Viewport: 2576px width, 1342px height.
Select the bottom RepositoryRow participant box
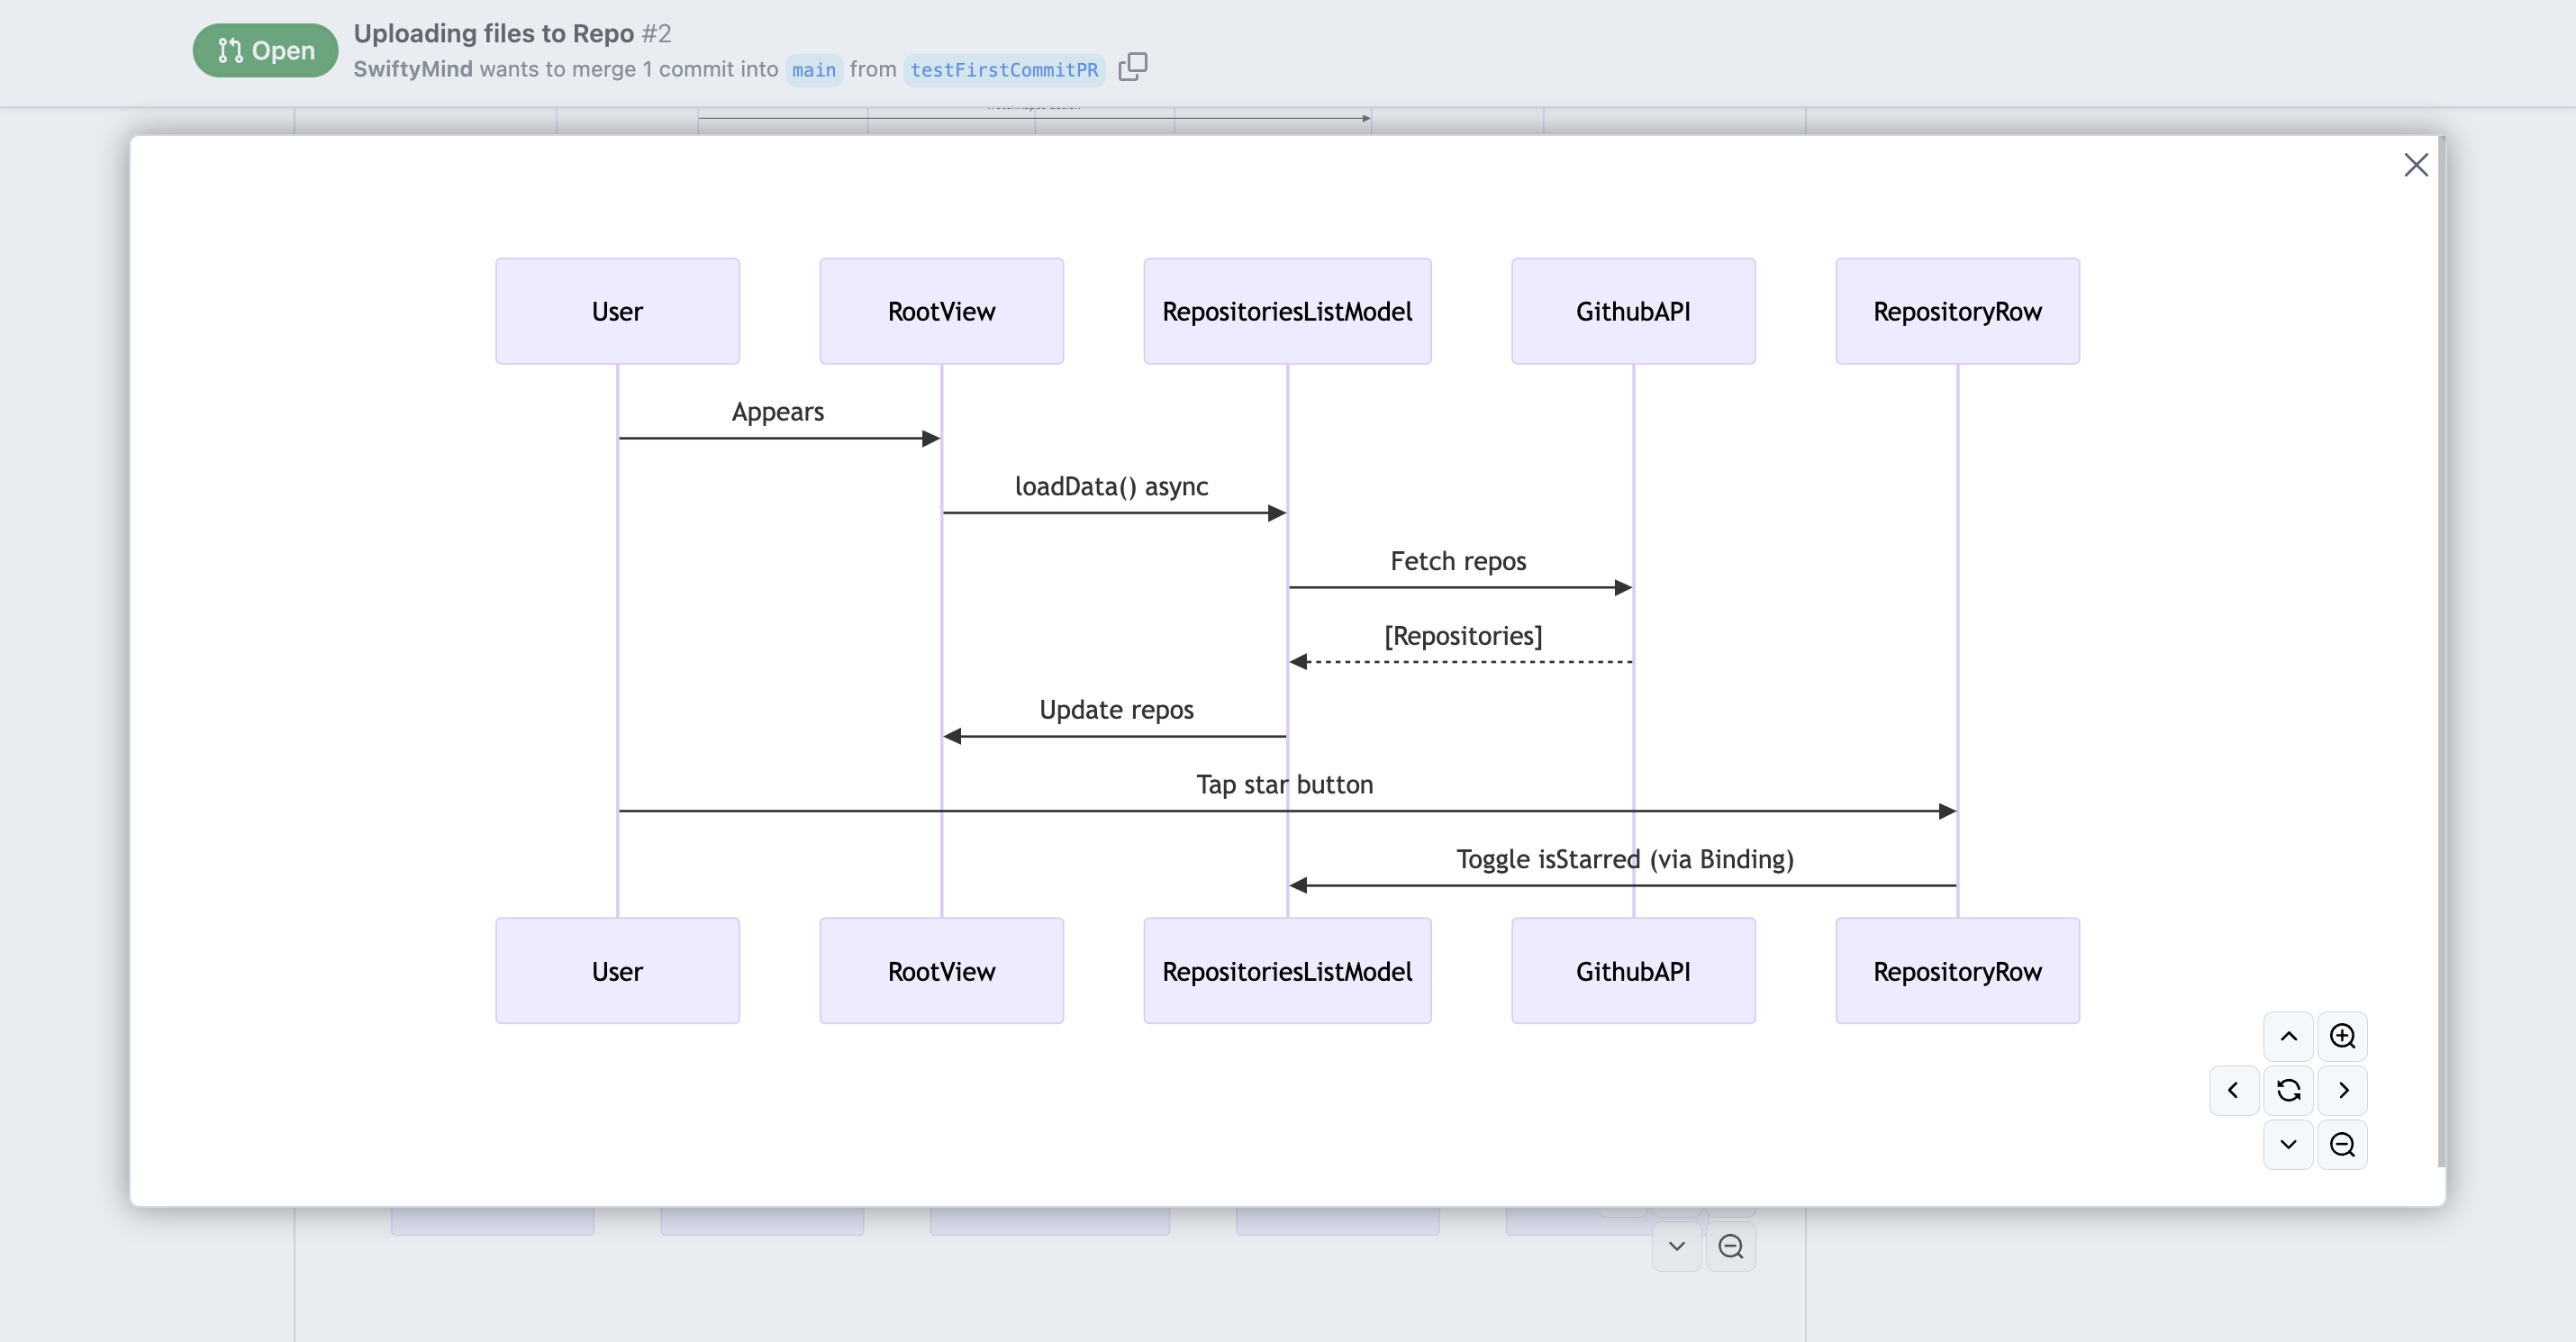pos(1957,971)
